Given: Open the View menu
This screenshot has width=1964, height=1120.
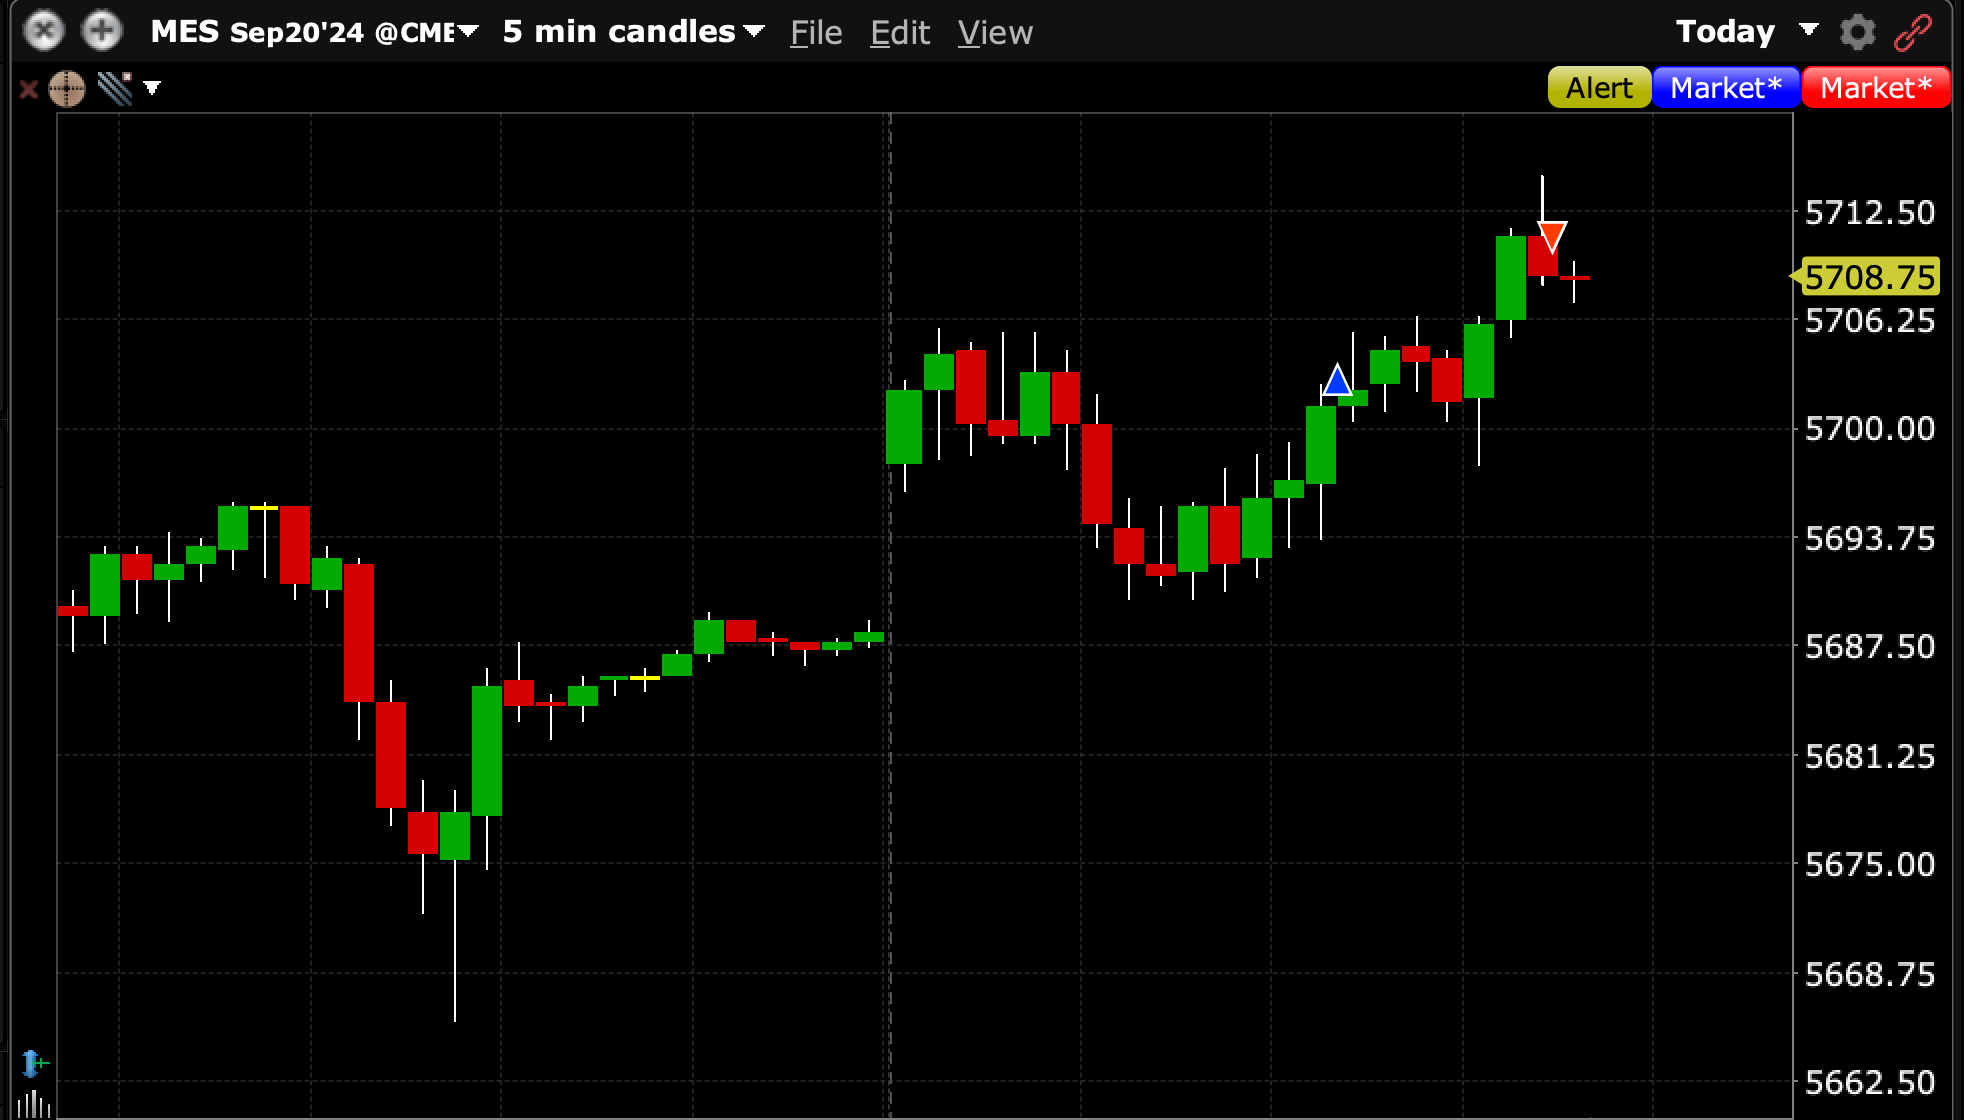Looking at the screenshot, I should click(x=995, y=33).
